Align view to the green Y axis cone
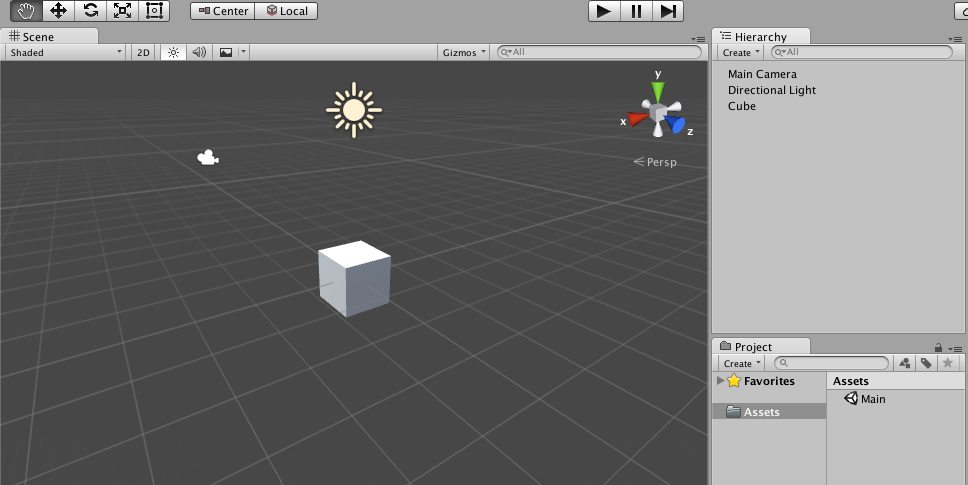The width and height of the screenshot is (968, 485). tap(658, 91)
